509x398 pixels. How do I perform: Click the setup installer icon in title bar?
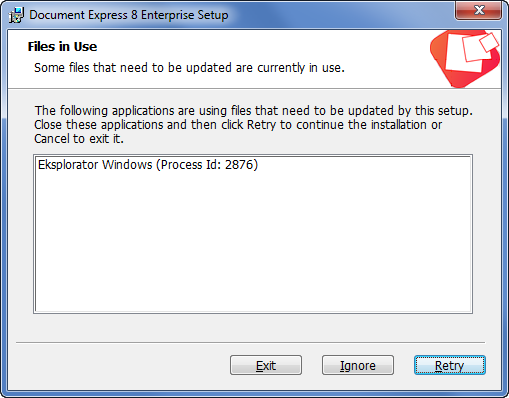click(16, 15)
